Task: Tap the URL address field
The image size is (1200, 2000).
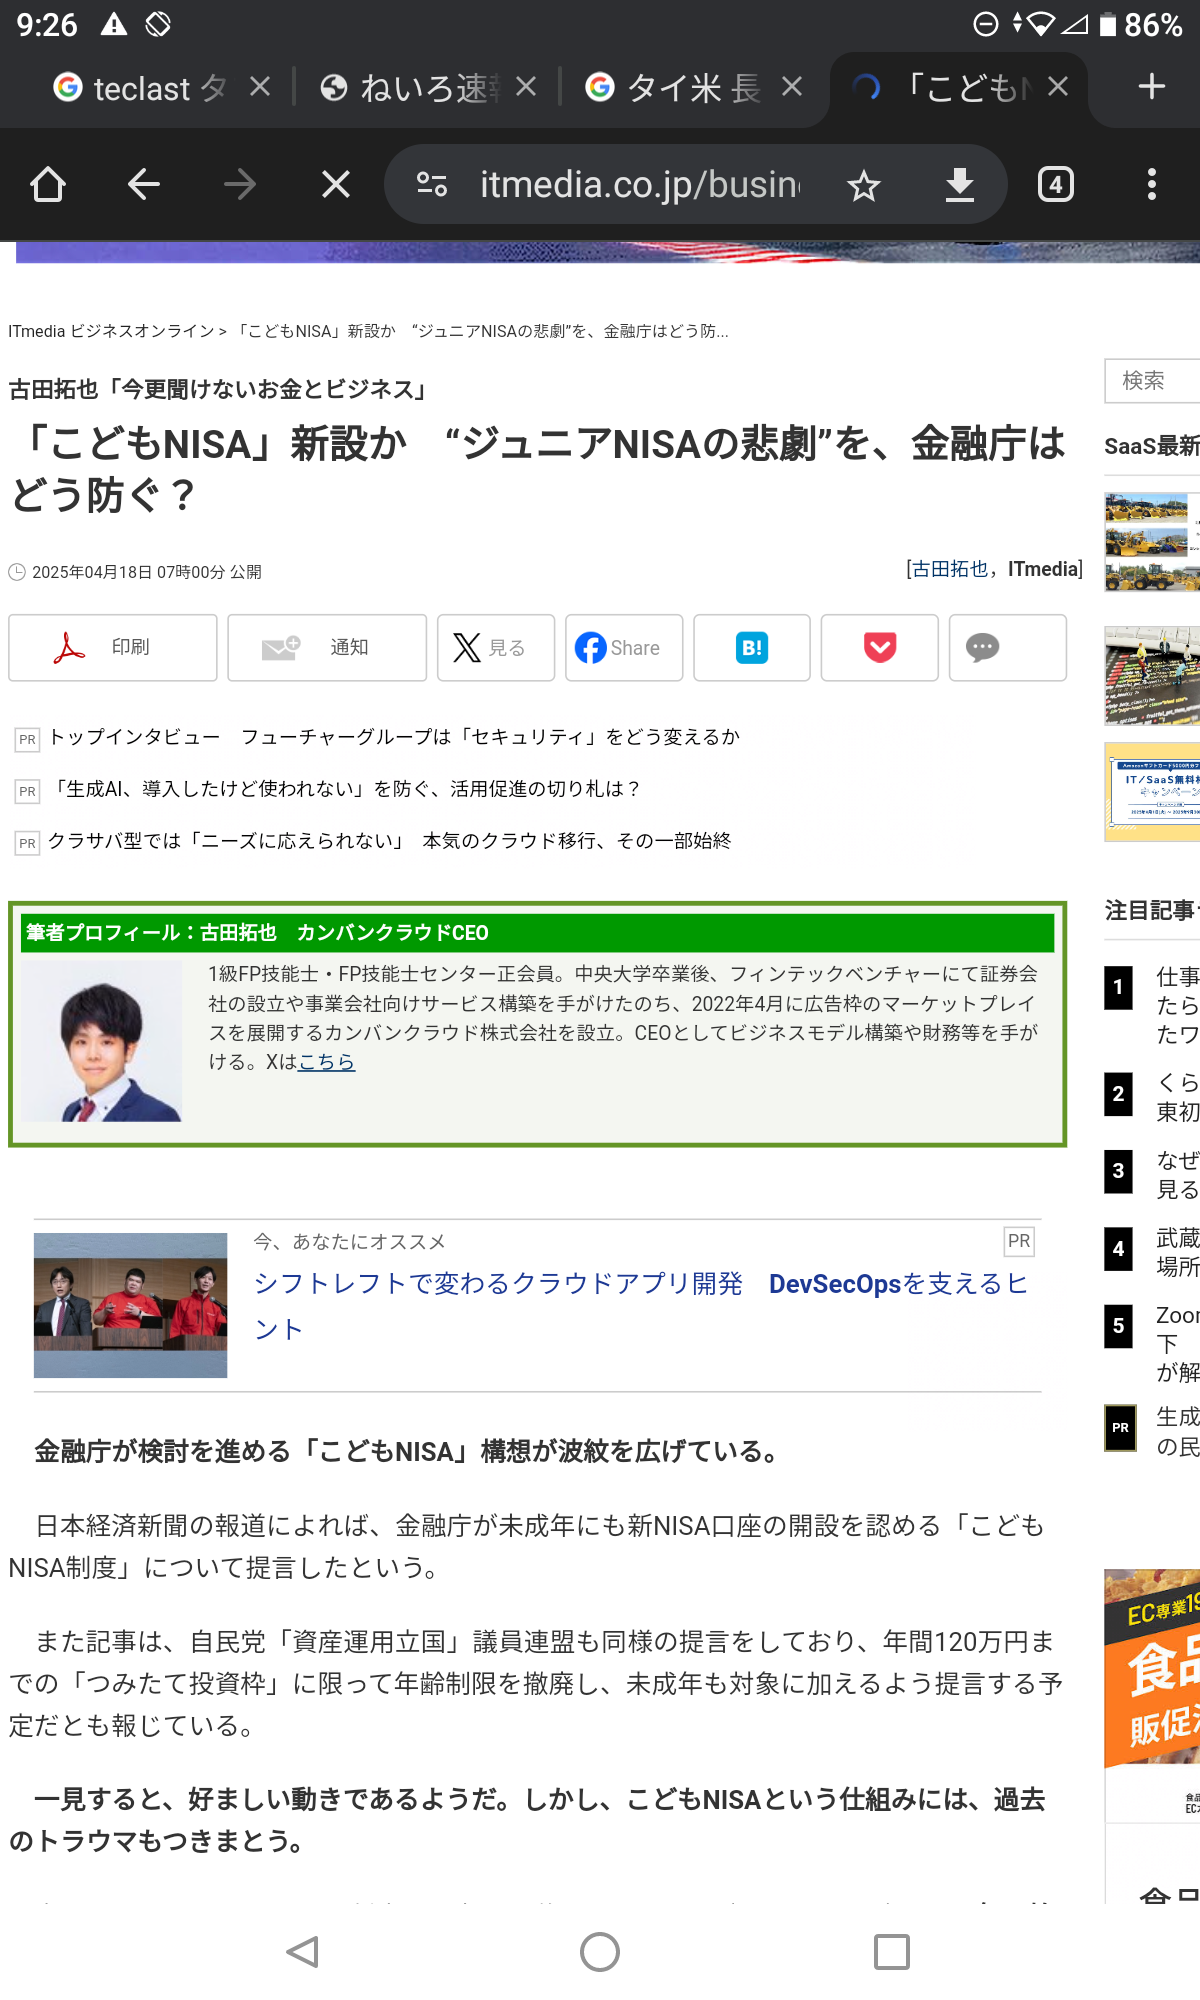Action: point(640,185)
